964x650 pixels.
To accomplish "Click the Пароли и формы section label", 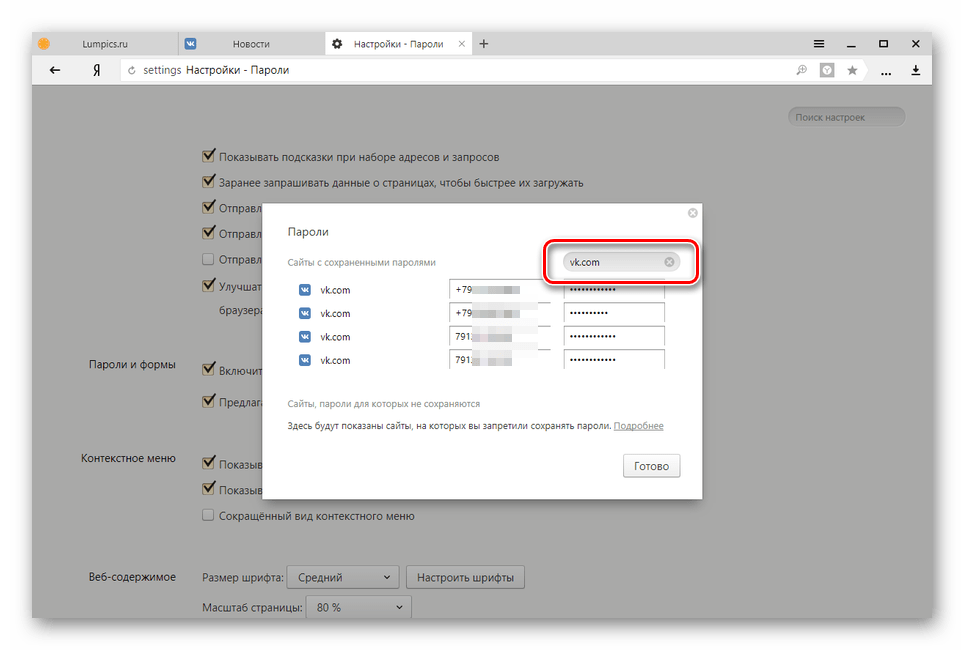I will pyautogui.click(x=132, y=365).
